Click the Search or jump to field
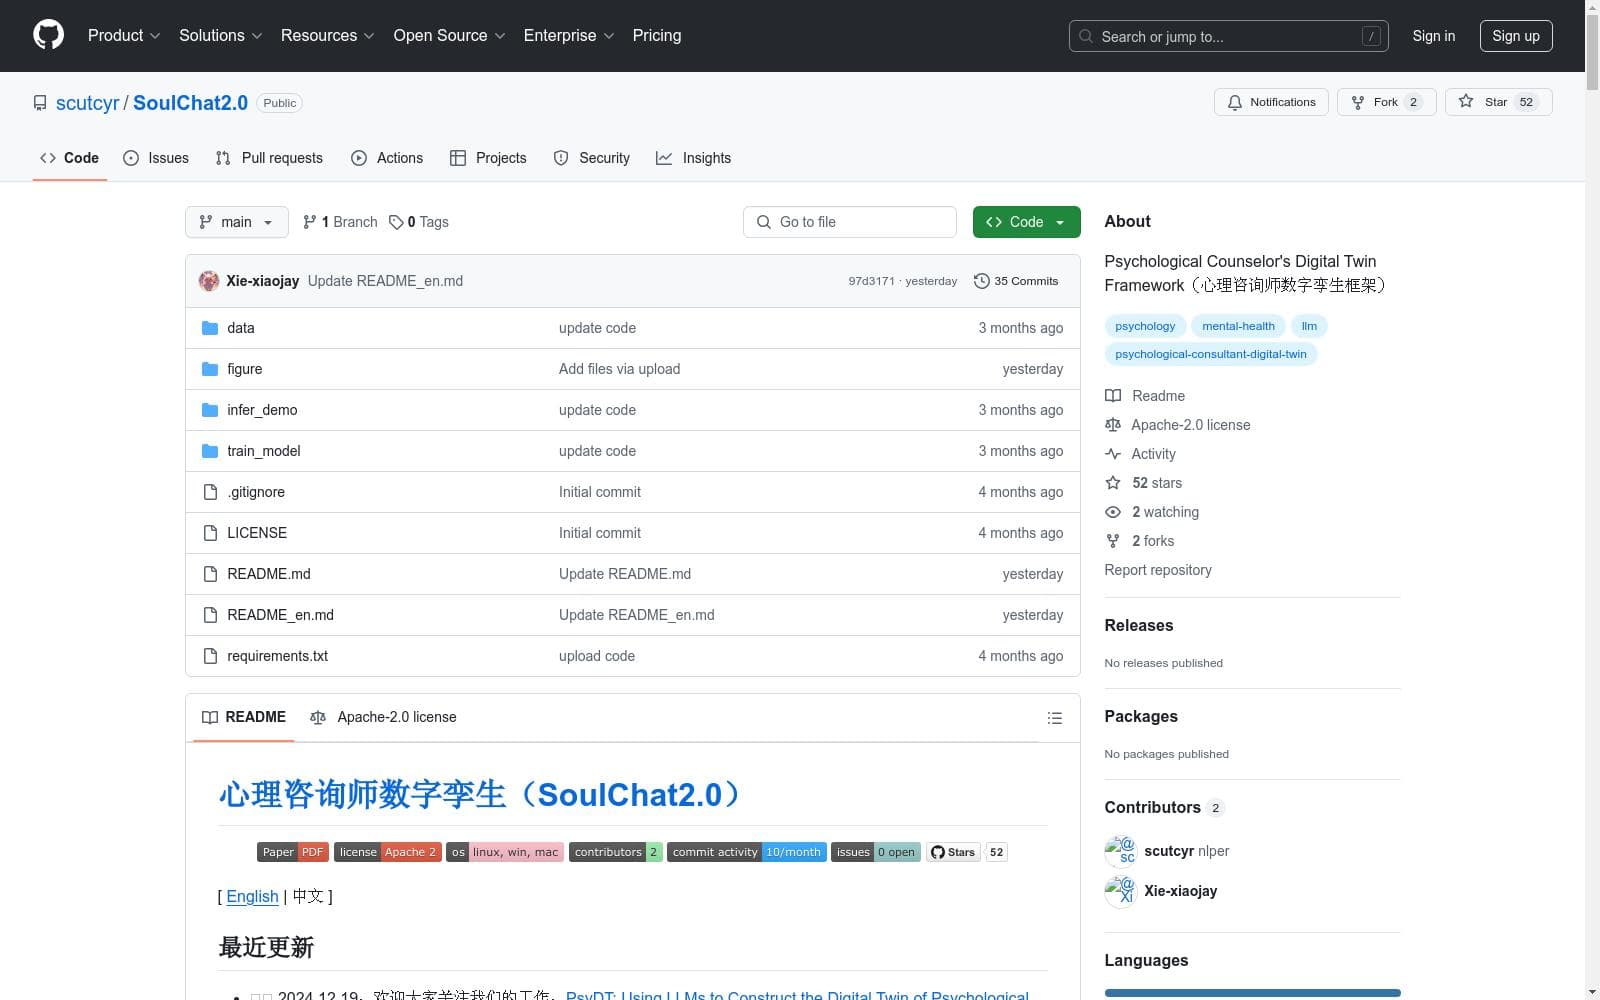Screen dimensions: 1600x1000 pos(1228,36)
